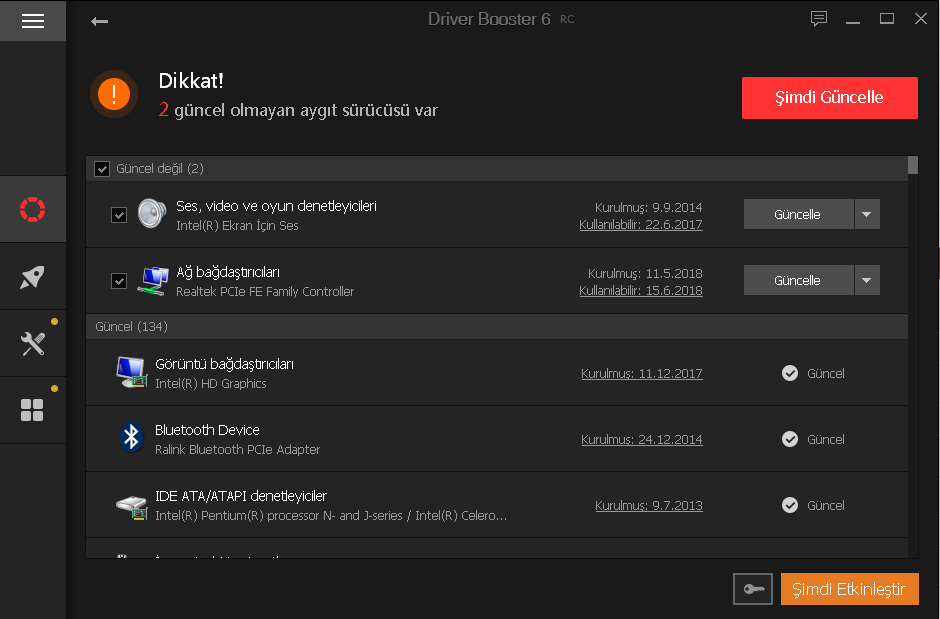Select Ağ bağdaştırıcıları row title

pyautogui.click(x=228, y=272)
